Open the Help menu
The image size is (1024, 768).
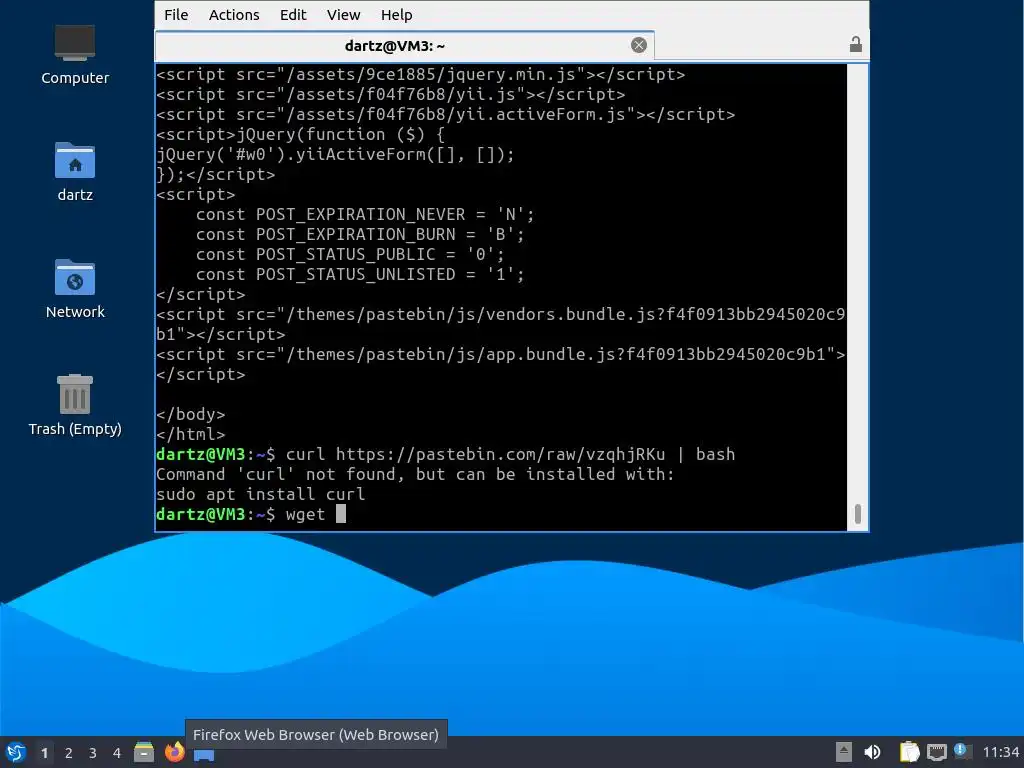pyautogui.click(x=396, y=15)
